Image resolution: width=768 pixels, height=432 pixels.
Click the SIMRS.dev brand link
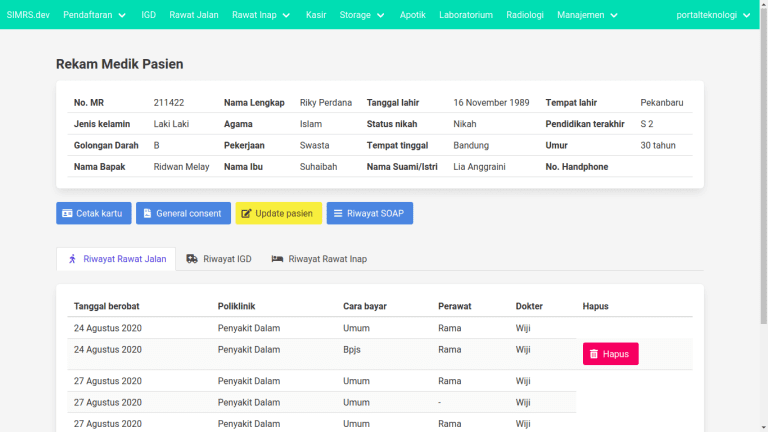[28, 15]
